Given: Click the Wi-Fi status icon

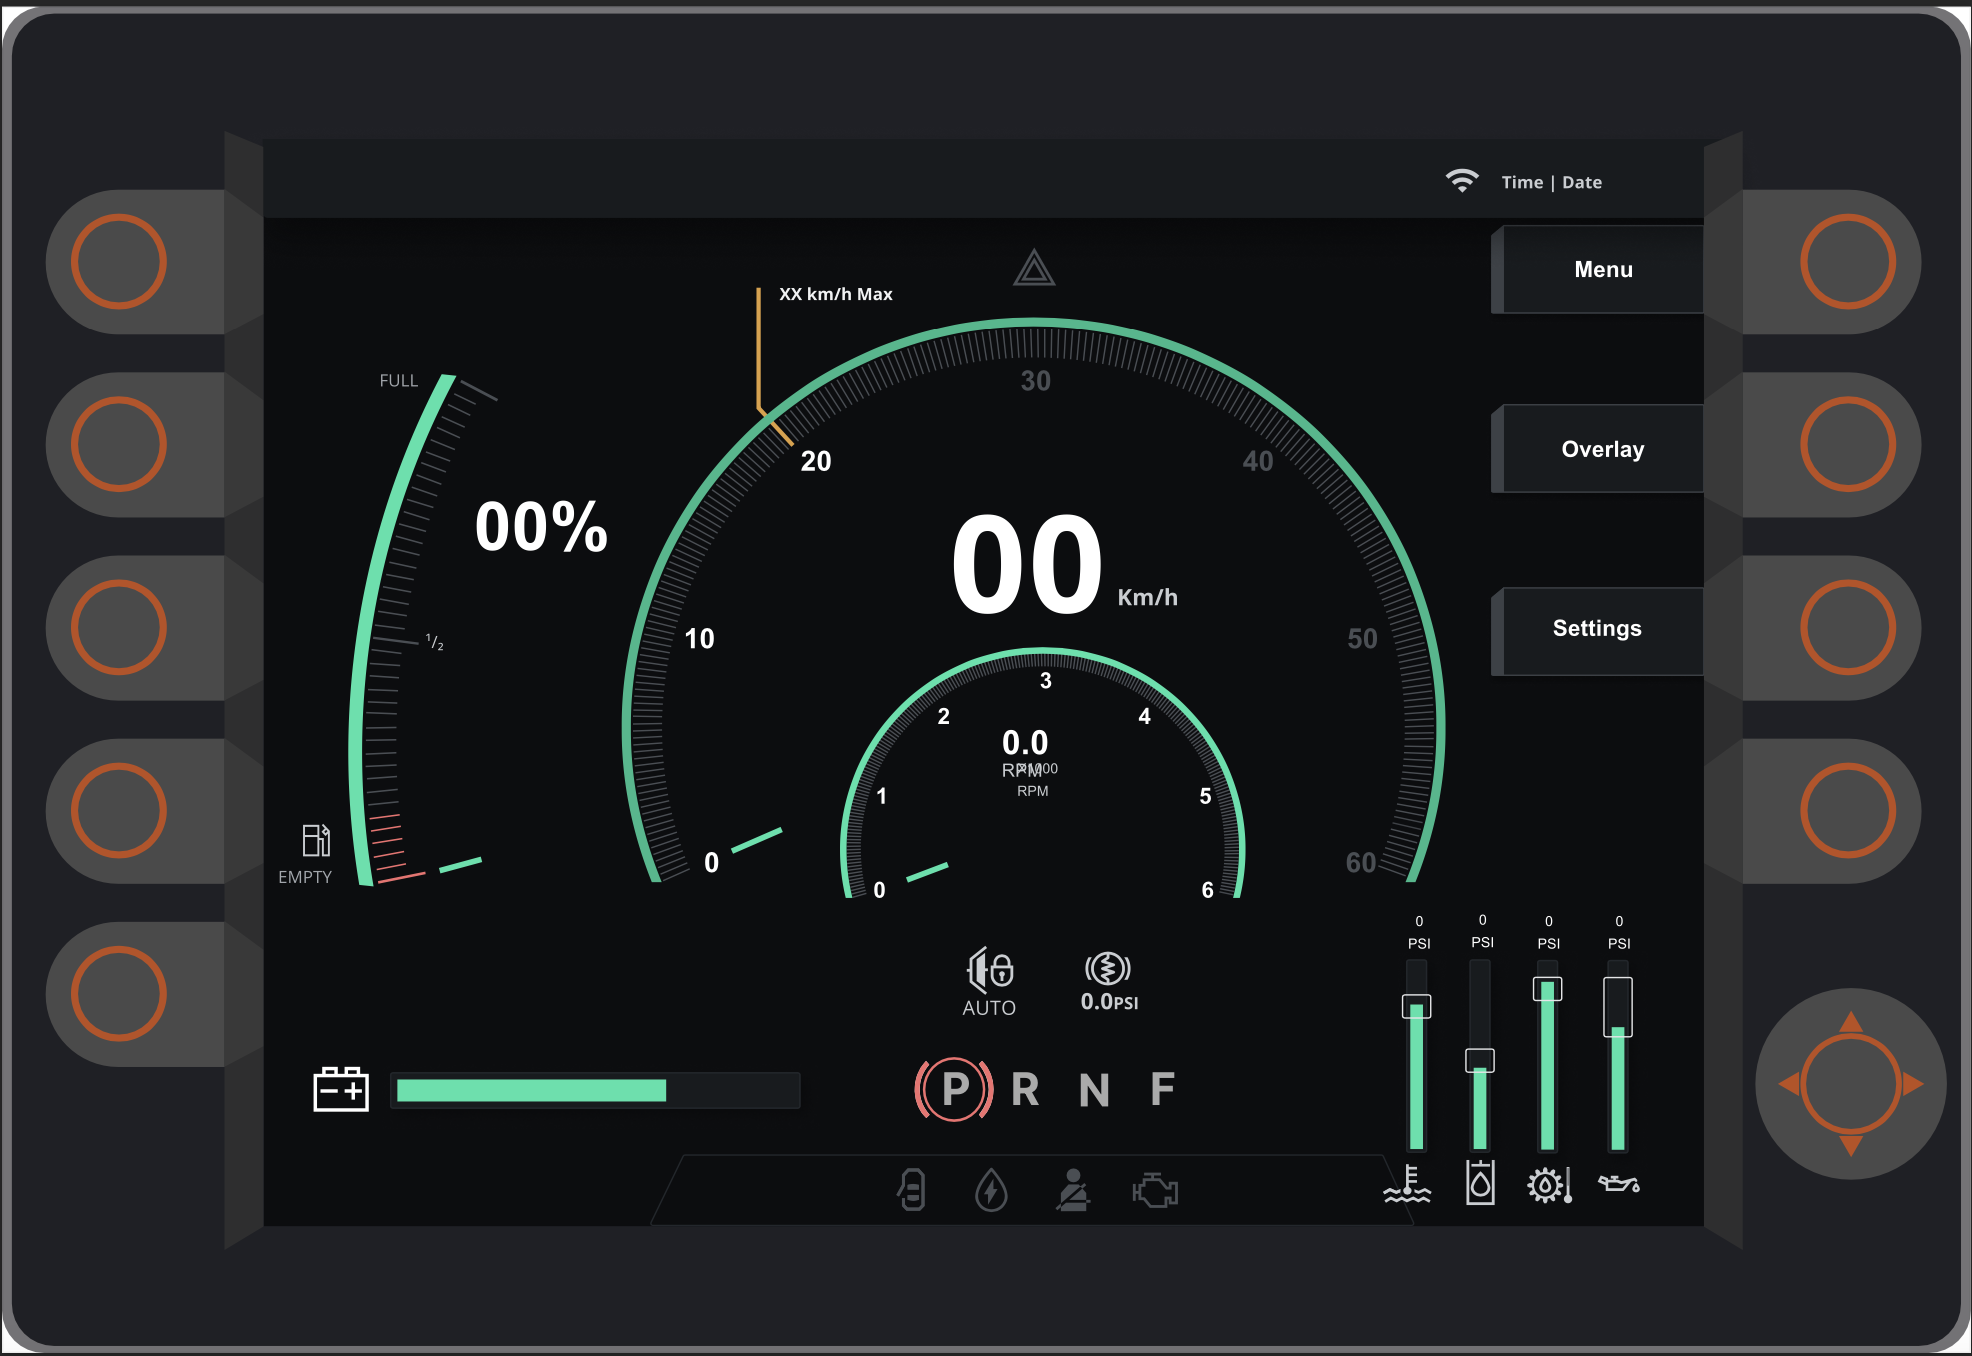Looking at the screenshot, I should 1461,181.
